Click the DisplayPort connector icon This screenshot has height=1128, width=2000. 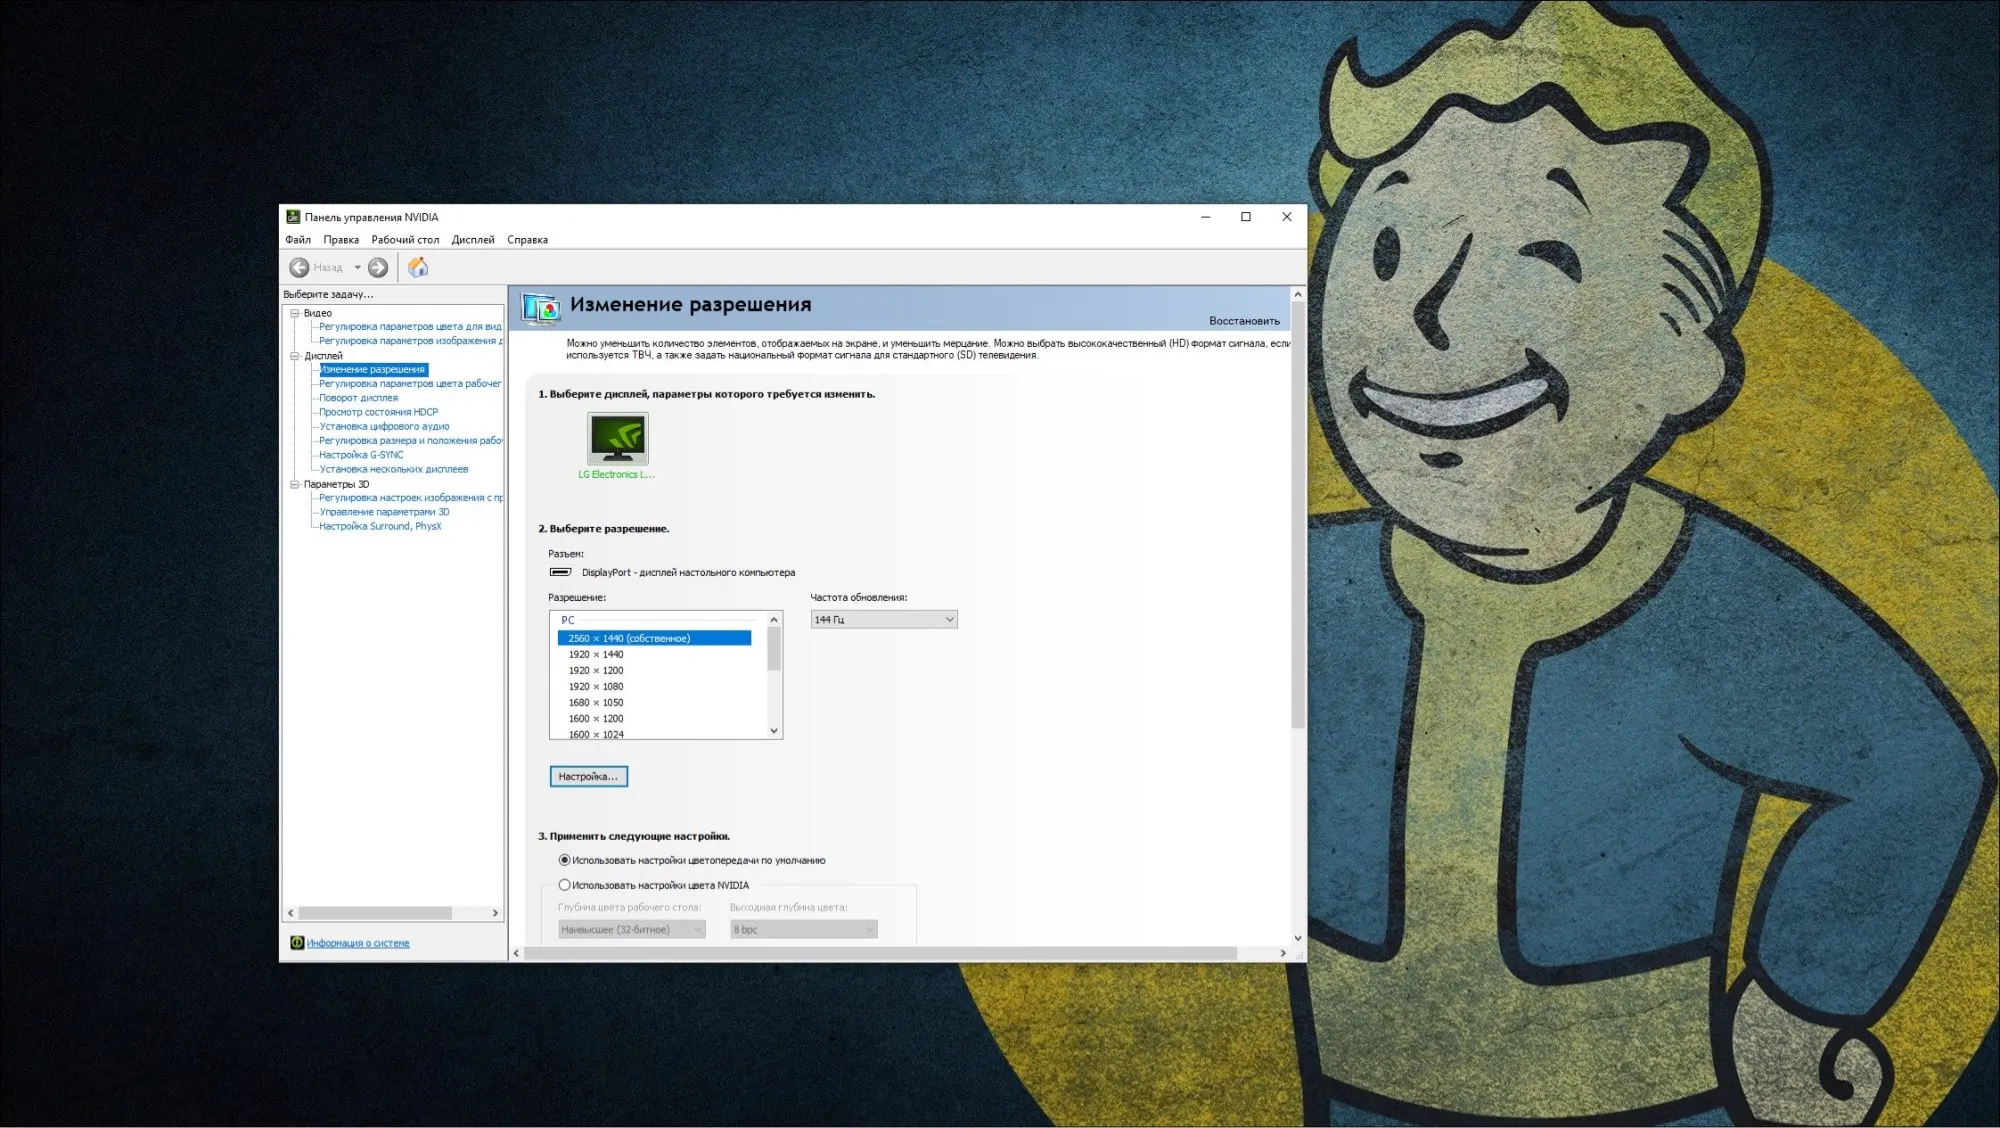(560, 573)
